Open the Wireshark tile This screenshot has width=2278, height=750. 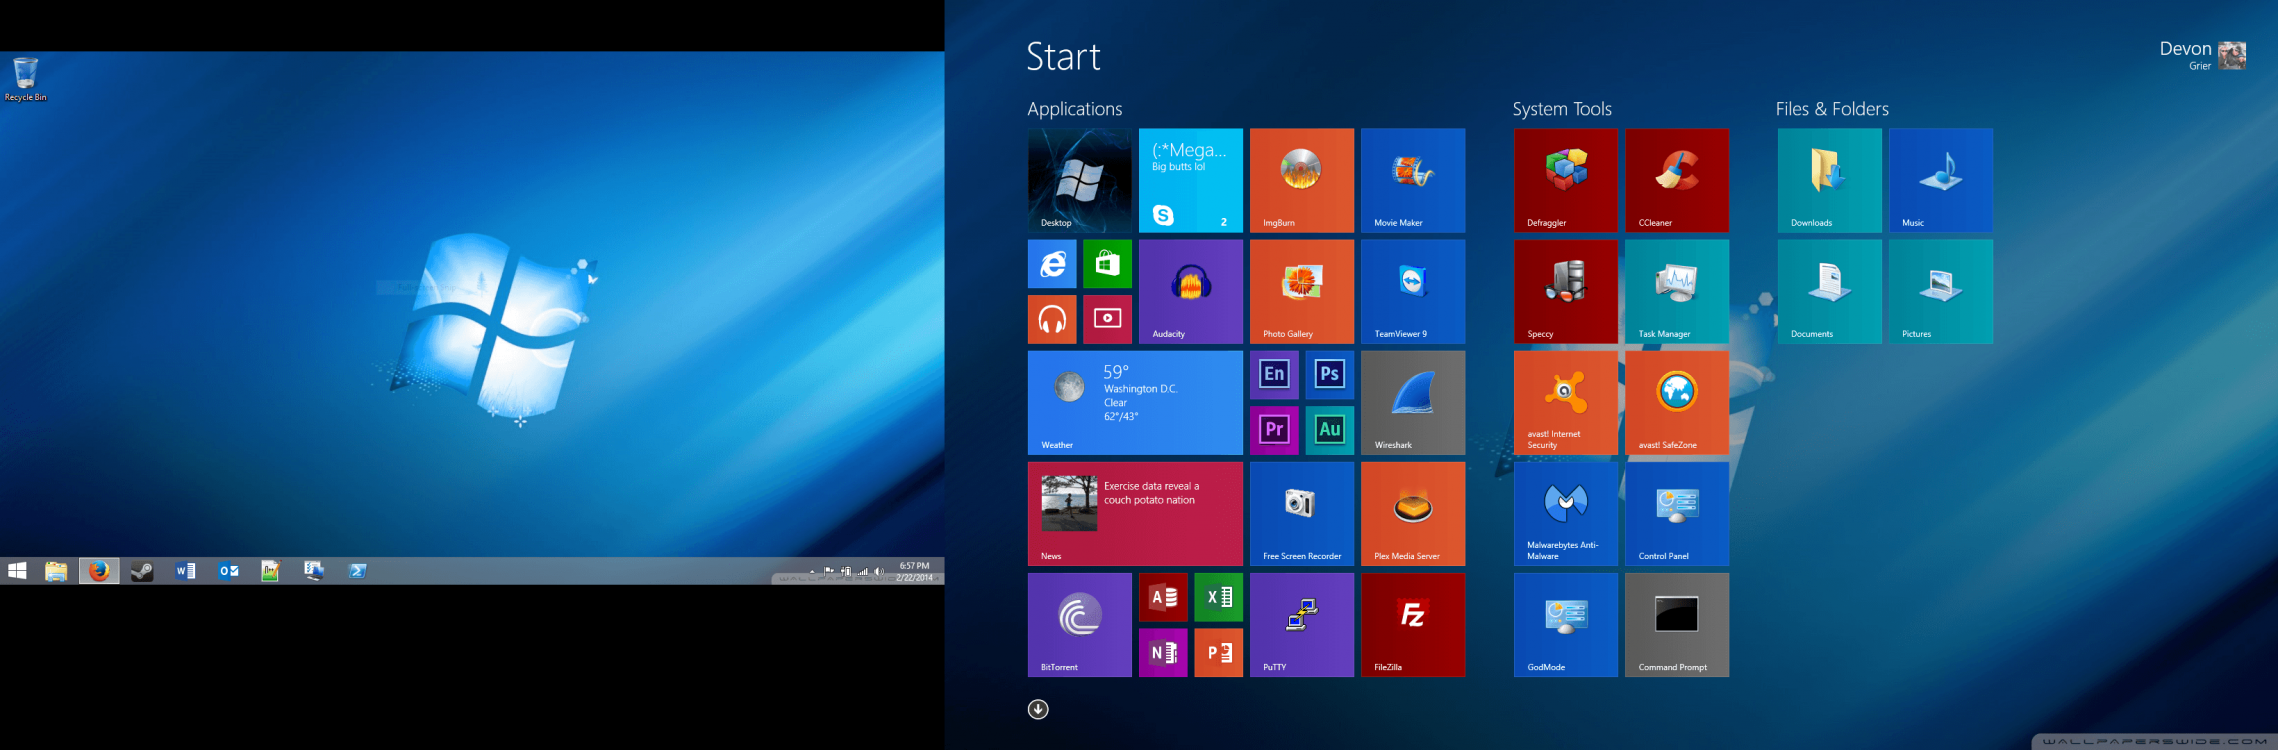coord(1413,403)
